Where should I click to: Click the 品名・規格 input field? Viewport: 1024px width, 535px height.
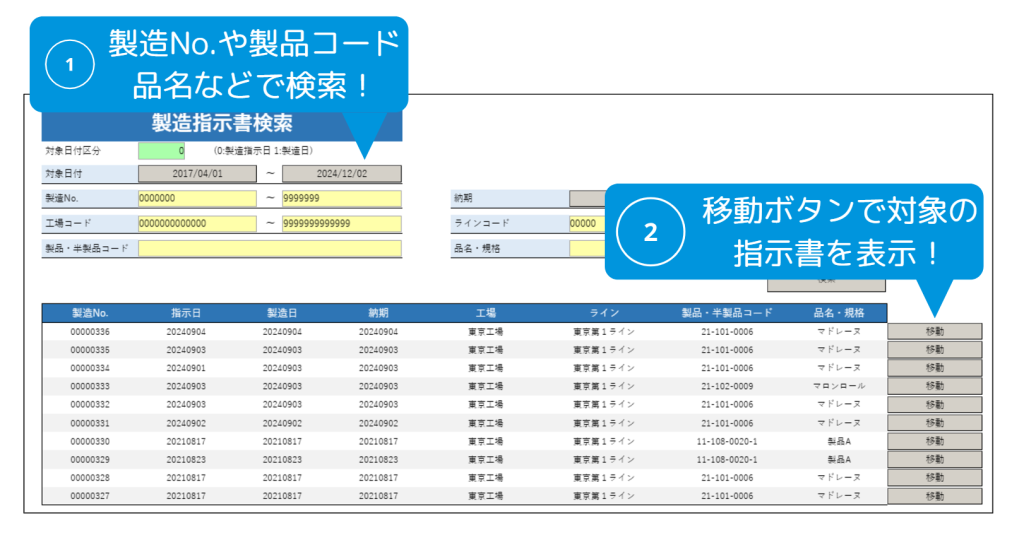tap(587, 248)
